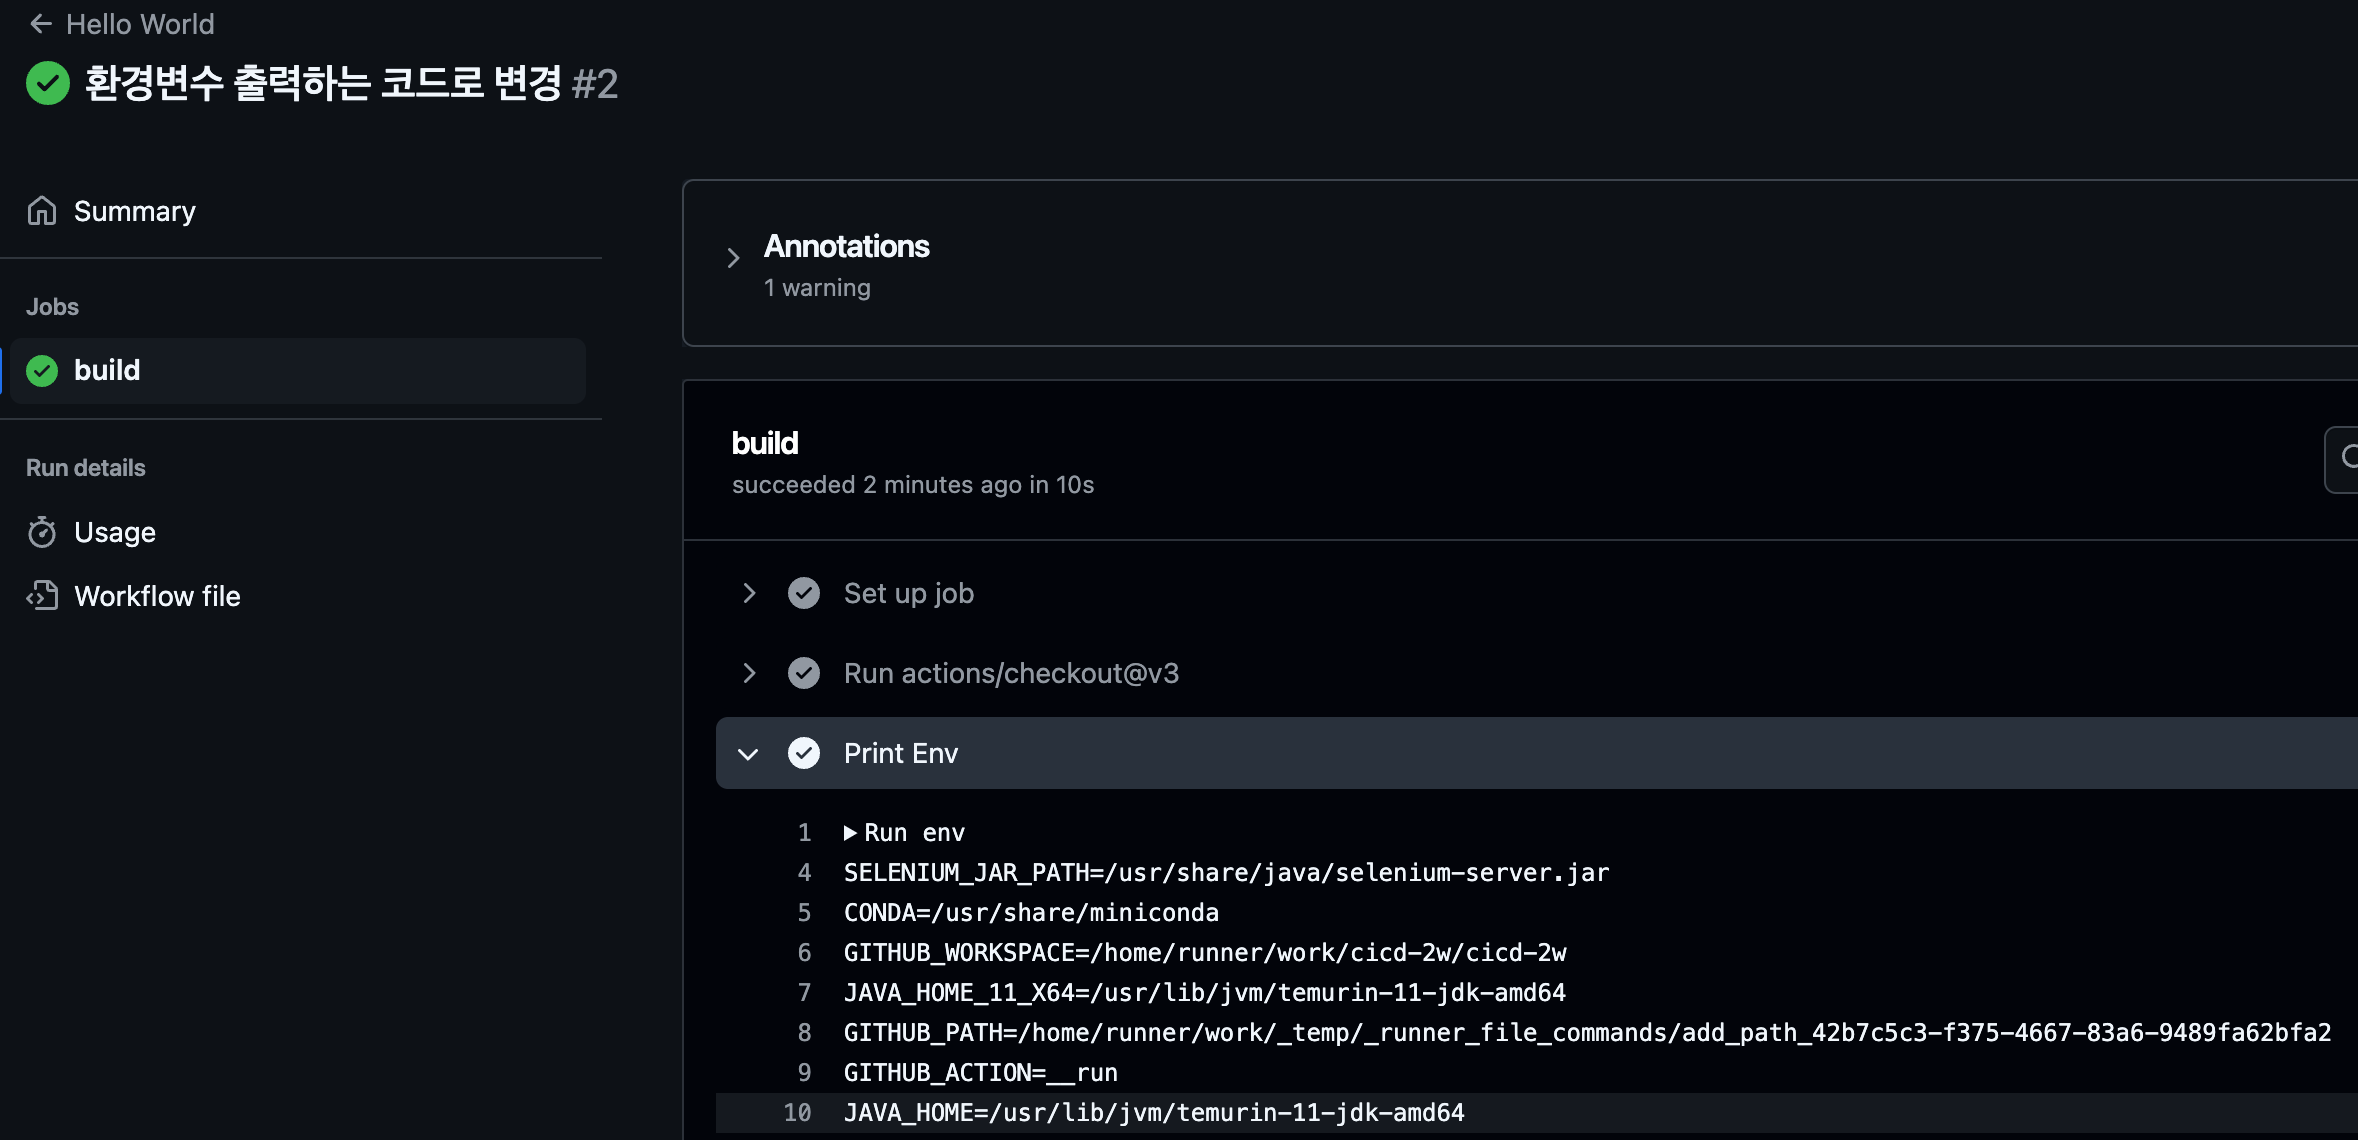Click the green success icon beside run title
This screenshot has height=1140, width=2358.
point(48,83)
